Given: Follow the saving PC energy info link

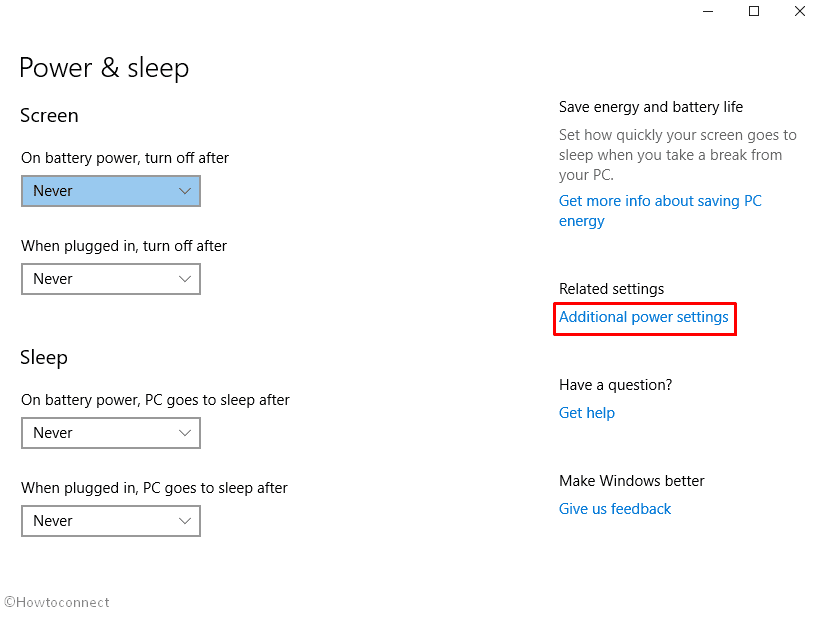Looking at the screenshot, I should coord(660,201).
